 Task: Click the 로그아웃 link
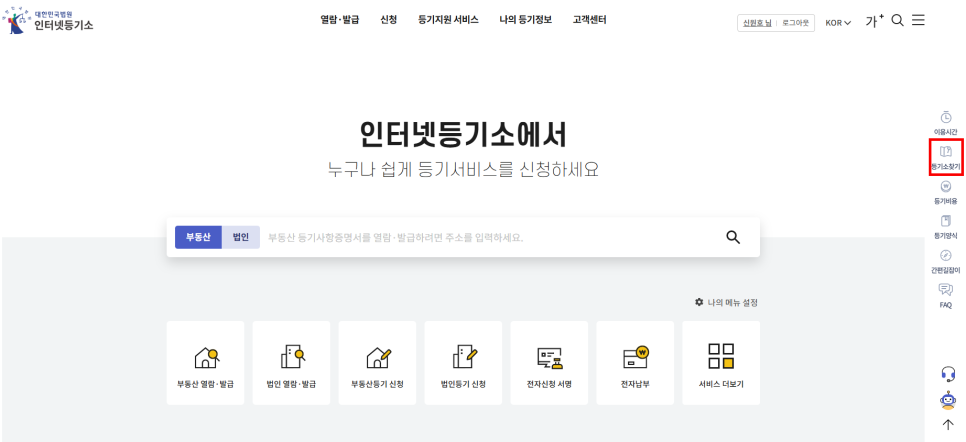tap(796, 22)
